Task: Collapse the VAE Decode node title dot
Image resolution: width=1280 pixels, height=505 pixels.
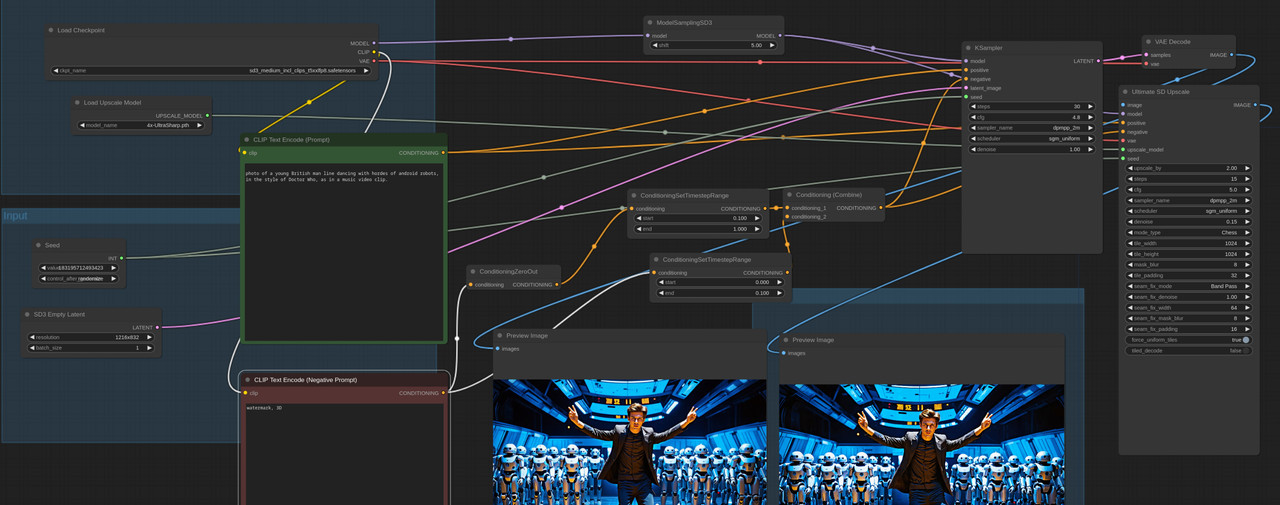Action: [x=1147, y=42]
